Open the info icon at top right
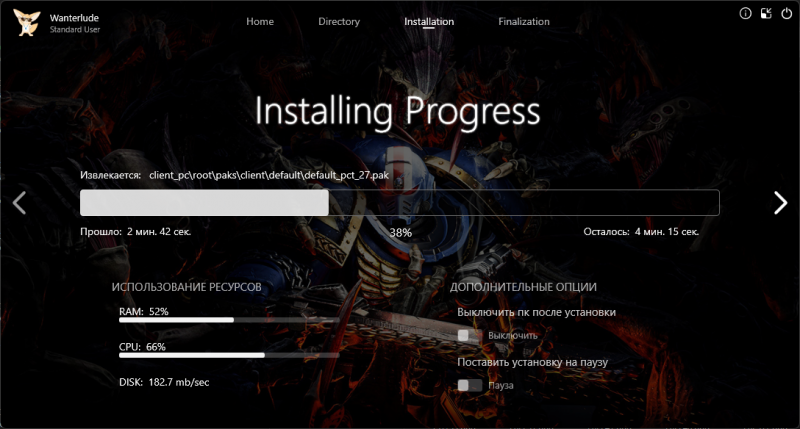The width and height of the screenshot is (800, 429). click(x=745, y=14)
